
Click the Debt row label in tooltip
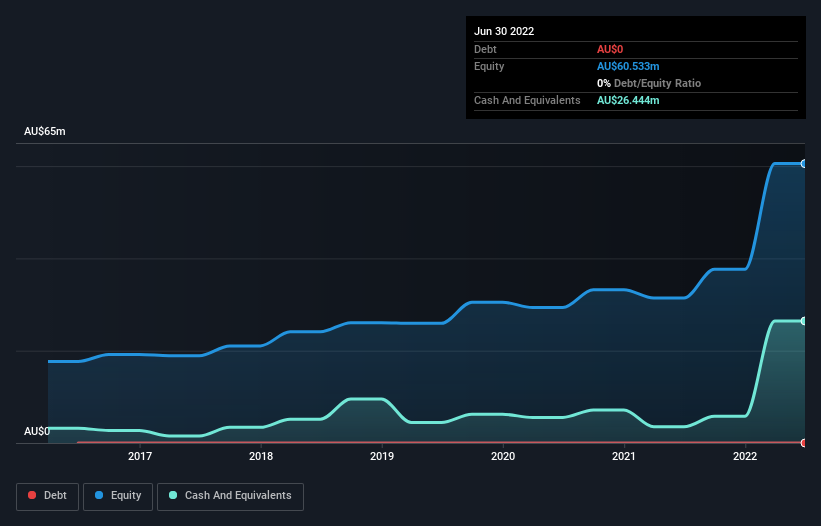pos(485,49)
